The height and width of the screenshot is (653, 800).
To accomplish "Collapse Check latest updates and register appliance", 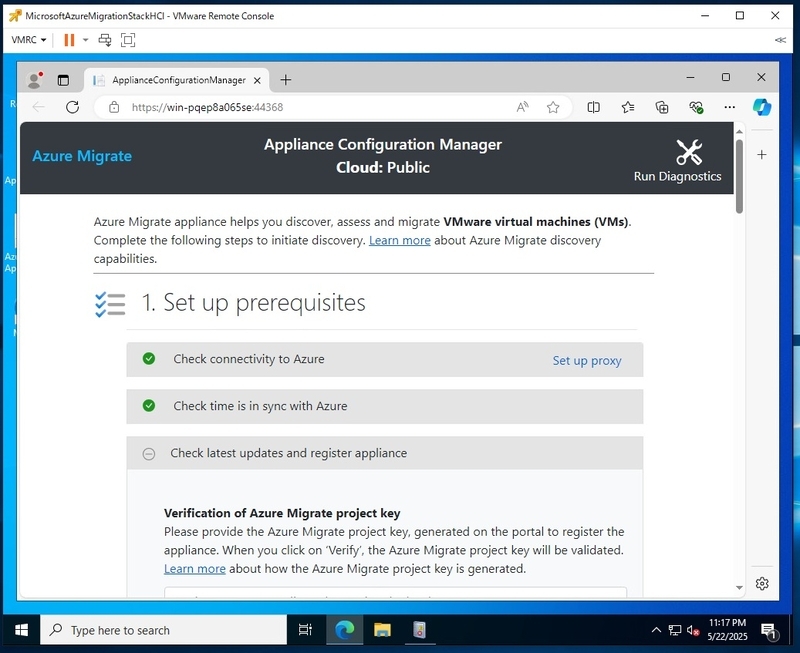I will 385,453.
